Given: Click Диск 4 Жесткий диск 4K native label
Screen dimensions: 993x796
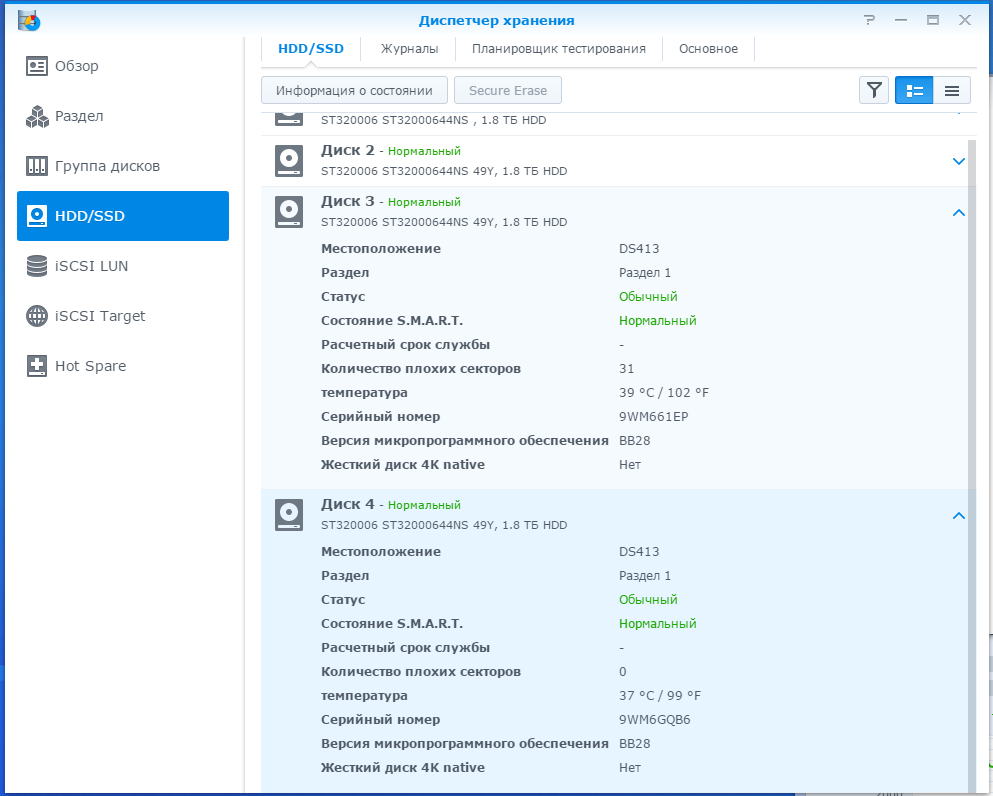Looking at the screenshot, I should pyautogui.click(x=403, y=768).
